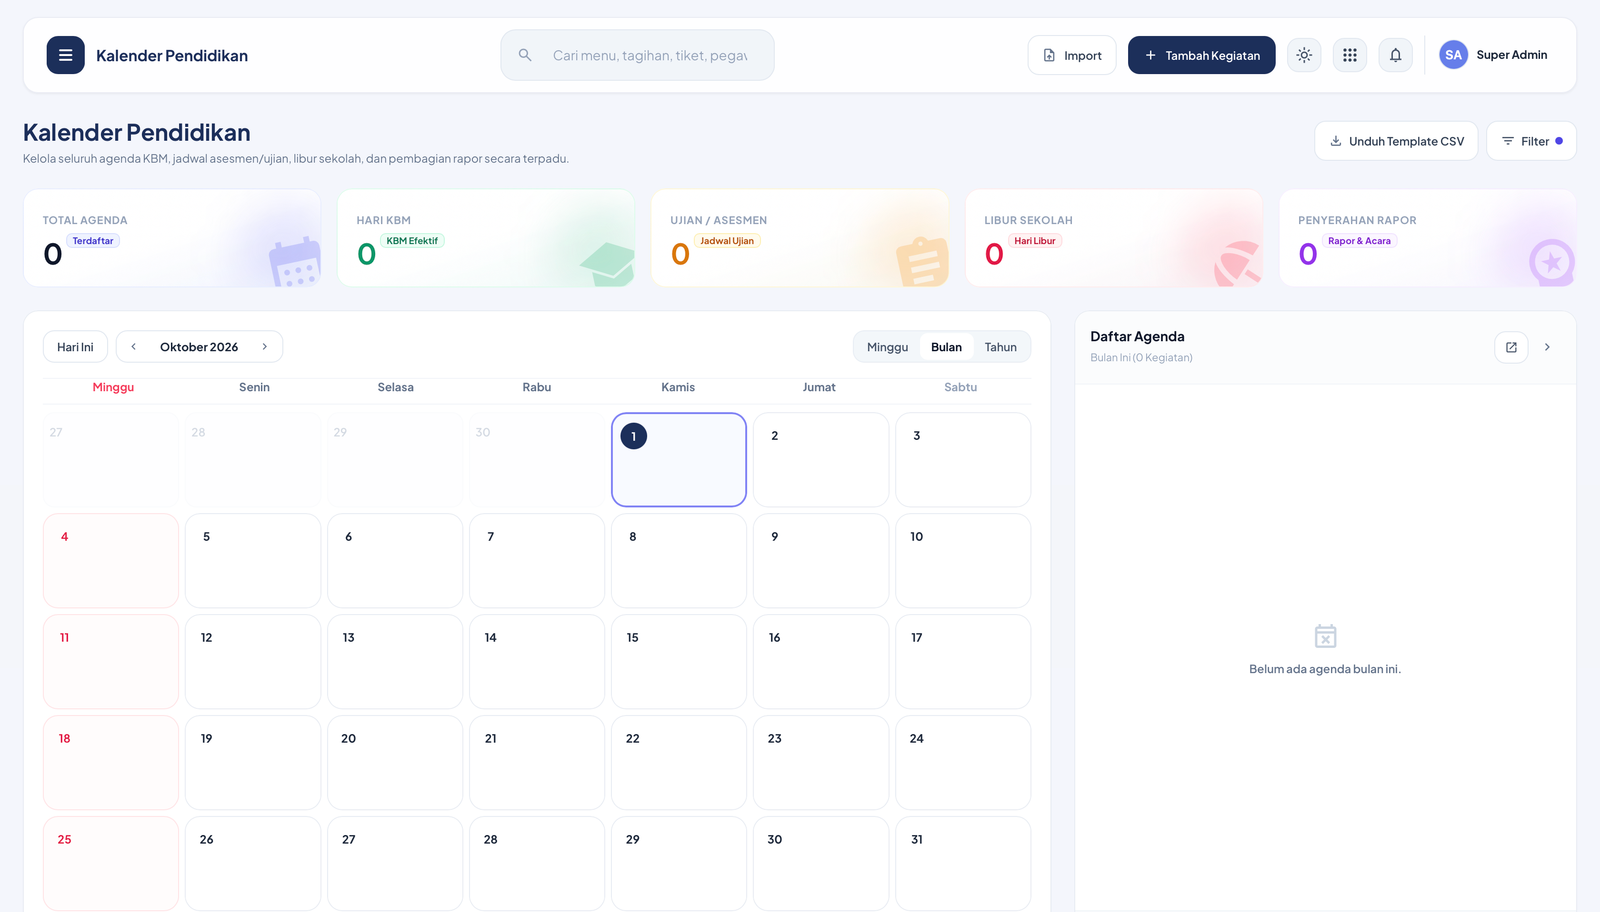Select the Hari KBM card

(486, 238)
